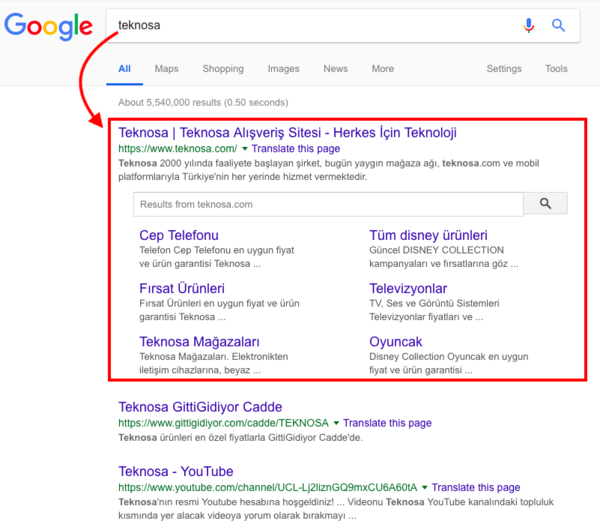Viewport: 600px width, 527px height.
Task: Open Teknosa Alışveriş Sitesi result title
Action: coord(287,133)
